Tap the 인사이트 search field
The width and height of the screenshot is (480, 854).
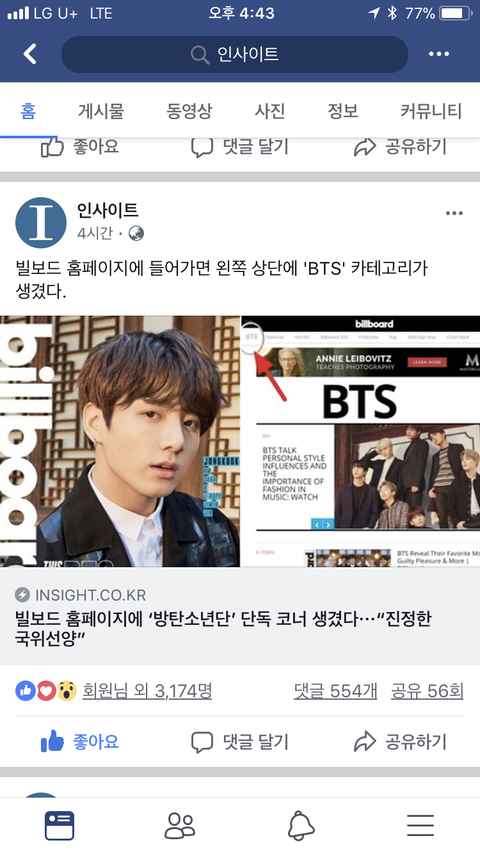[235, 54]
